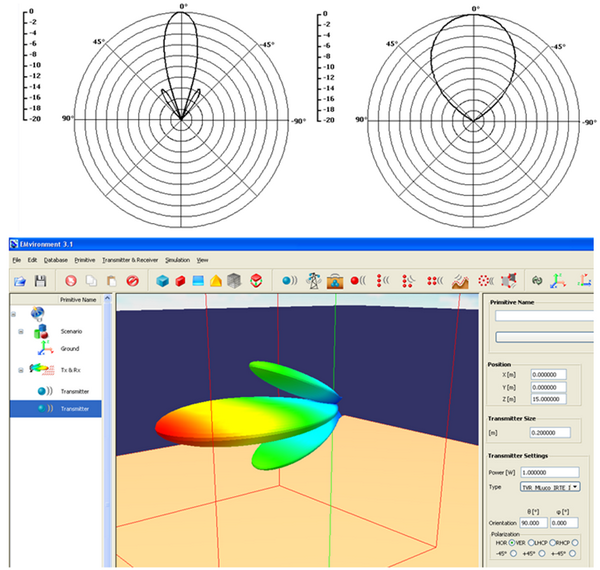
Task: Add a blue cube primitive
Action: pos(162,282)
